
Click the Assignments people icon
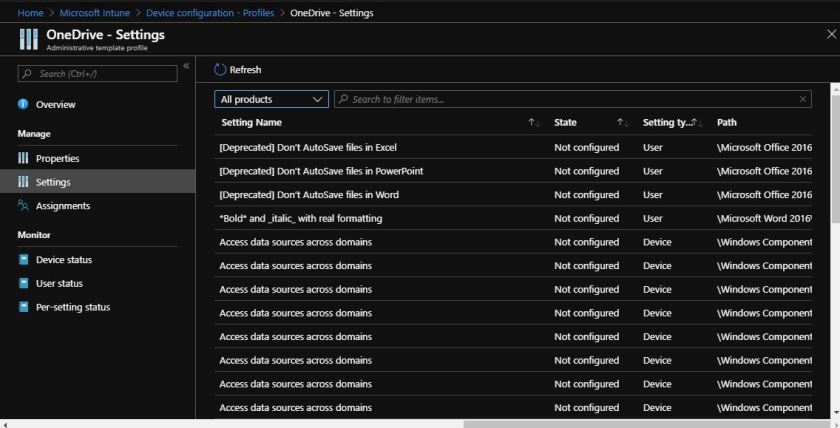click(x=23, y=205)
